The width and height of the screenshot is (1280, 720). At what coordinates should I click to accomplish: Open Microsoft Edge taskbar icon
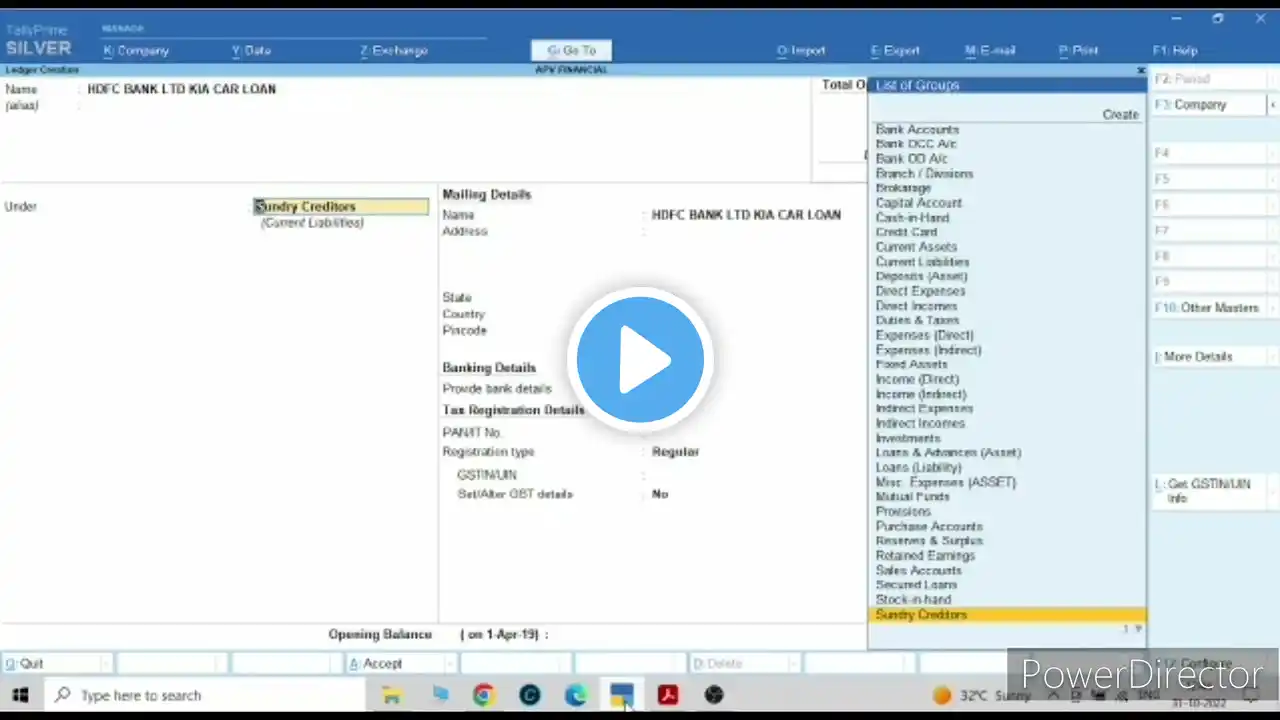[575, 695]
